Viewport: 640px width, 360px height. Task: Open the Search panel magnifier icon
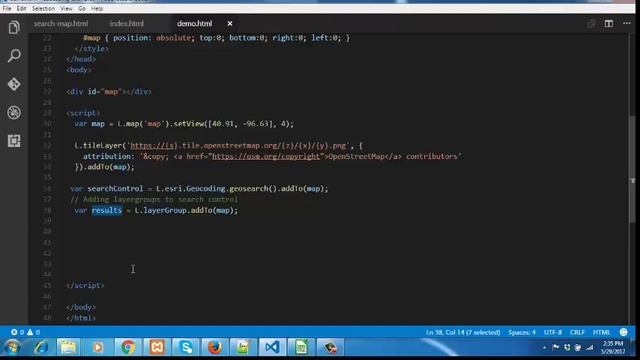pyautogui.click(x=14, y=56)
